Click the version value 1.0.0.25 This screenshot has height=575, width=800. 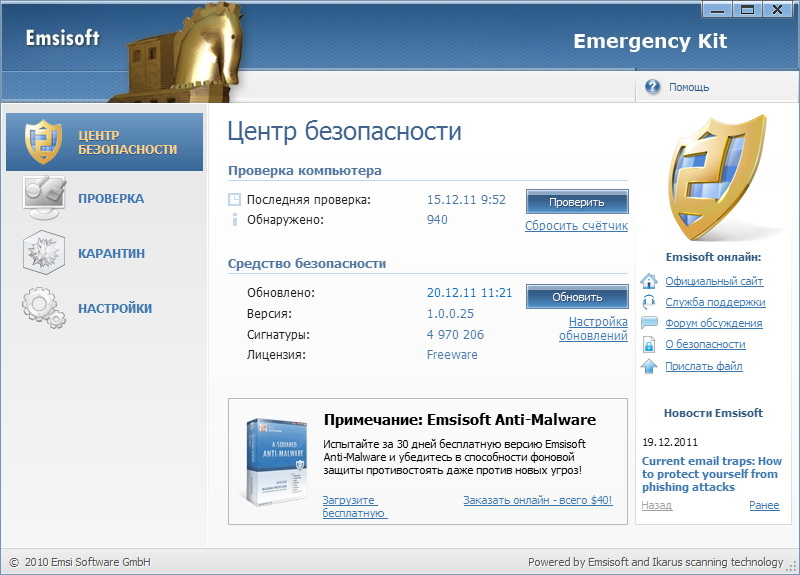[x=451, y=314]
